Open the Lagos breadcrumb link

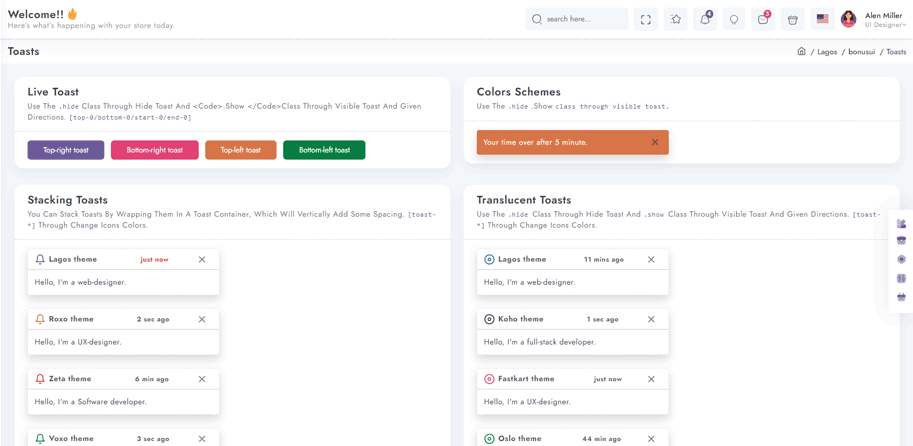827,52
